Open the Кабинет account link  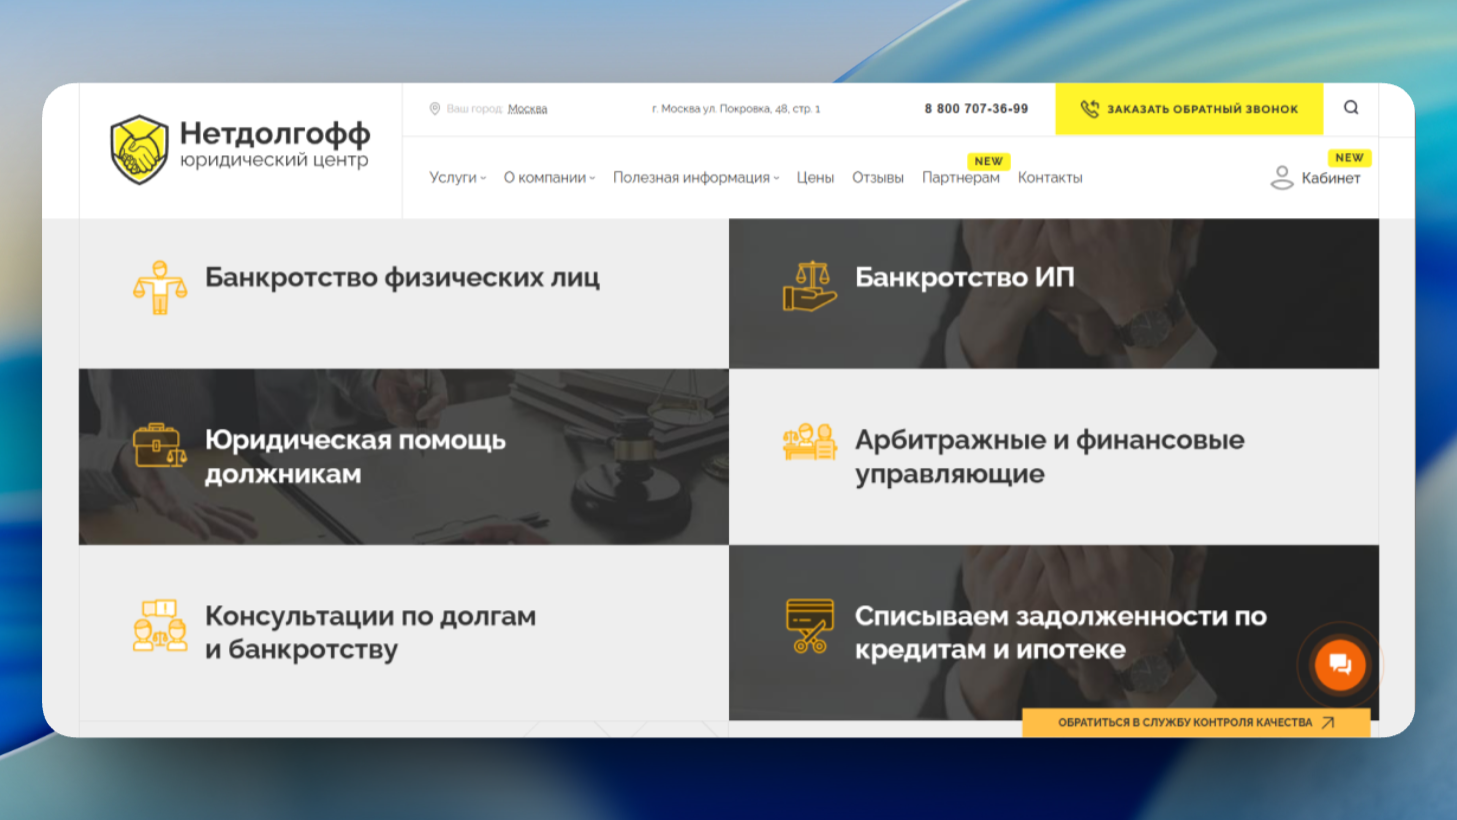pyautogui.click(x=1331, y=178)
